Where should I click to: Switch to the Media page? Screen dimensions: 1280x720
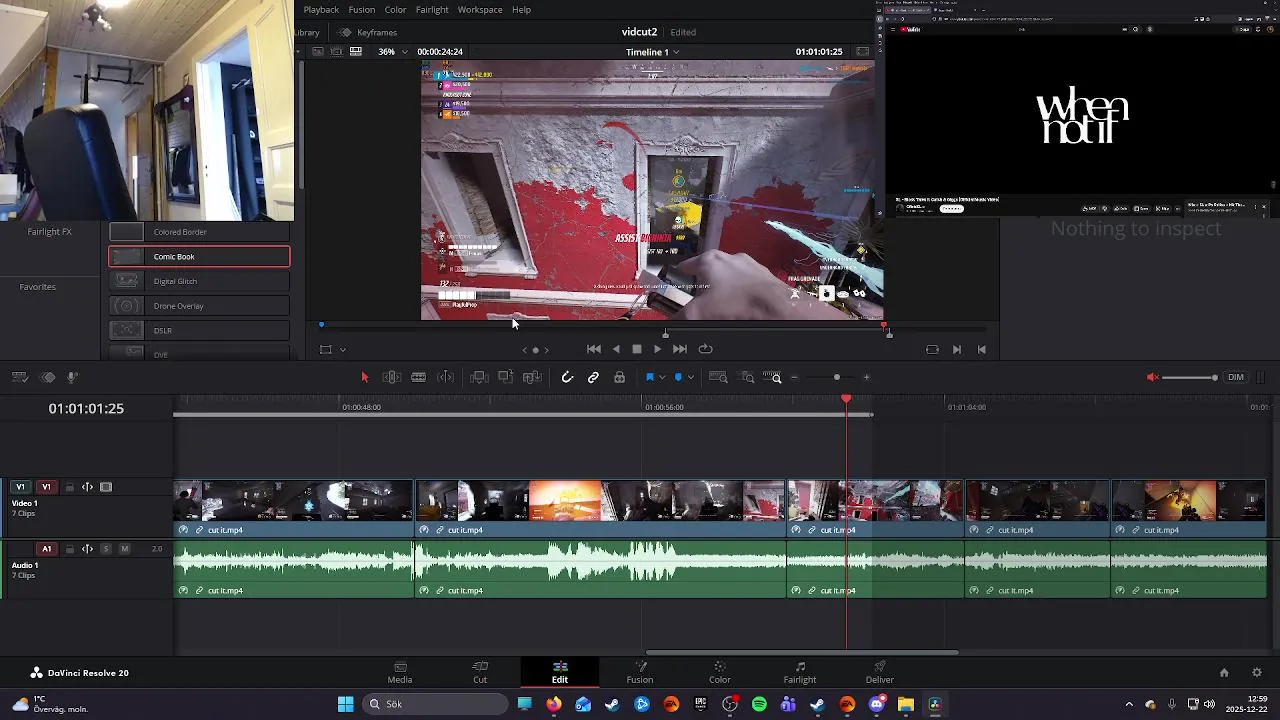pos(400,673)
